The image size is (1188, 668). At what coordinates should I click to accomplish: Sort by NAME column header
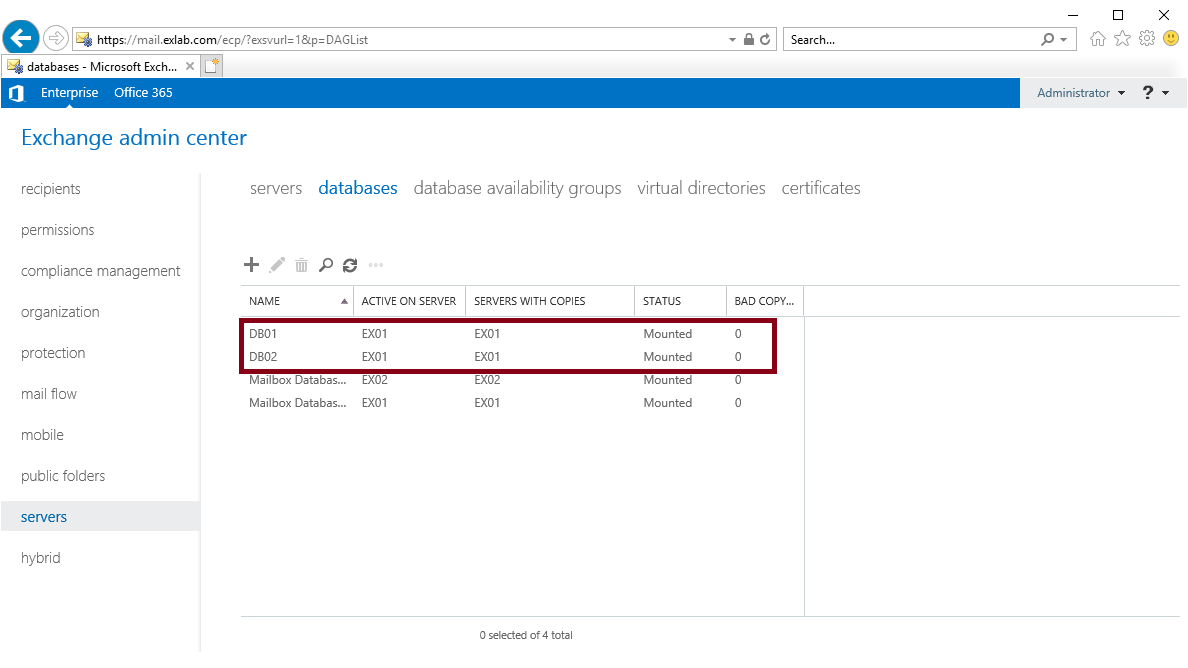[x=297, y=301]
